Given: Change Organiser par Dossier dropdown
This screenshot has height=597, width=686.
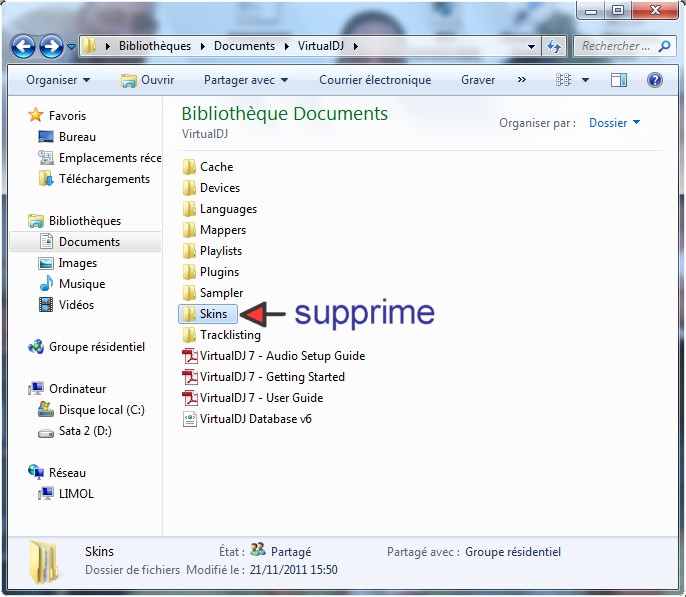Looking at the screenshot, I should coord(614,123).
